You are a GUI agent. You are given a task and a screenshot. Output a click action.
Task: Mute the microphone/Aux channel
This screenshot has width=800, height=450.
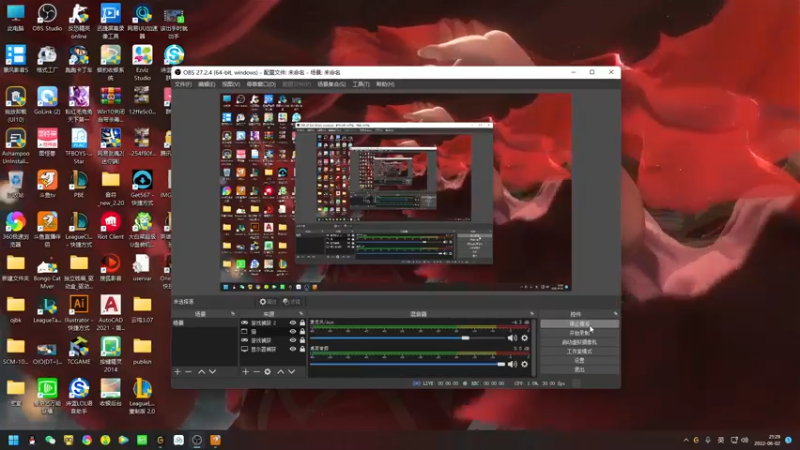512,338
